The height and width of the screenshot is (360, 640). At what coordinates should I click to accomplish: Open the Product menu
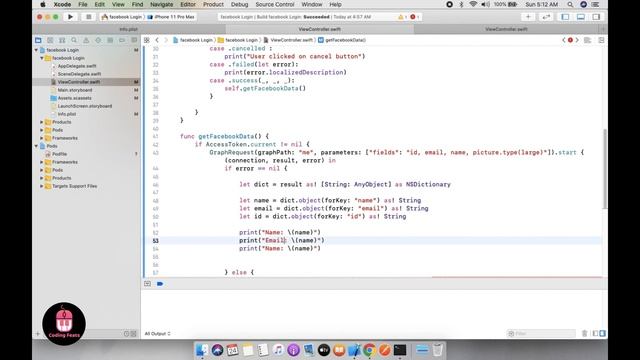point(213,4)
